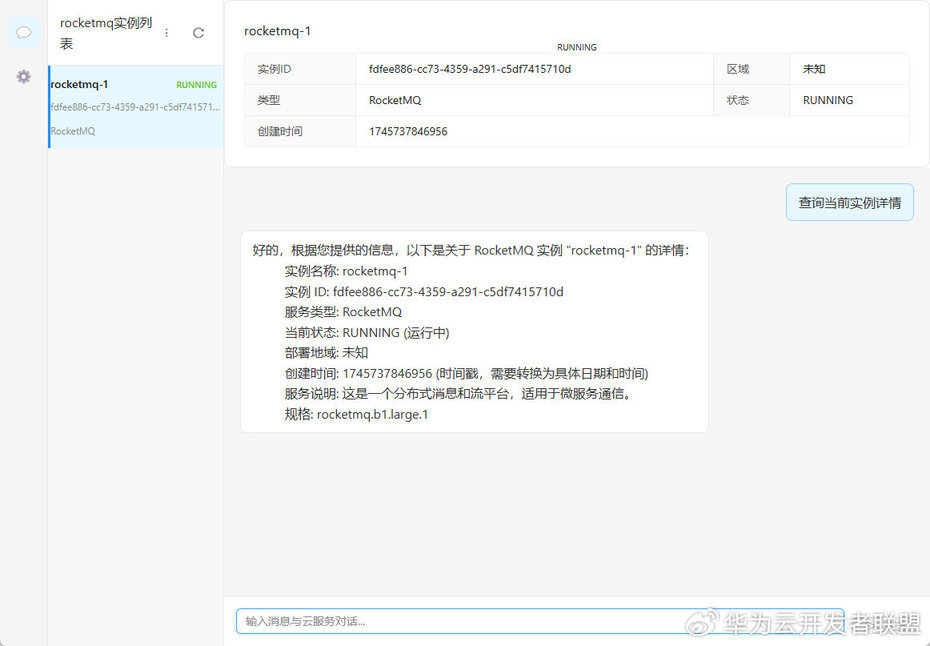Select rocketmq-1 in the instance list

(135, 107)
